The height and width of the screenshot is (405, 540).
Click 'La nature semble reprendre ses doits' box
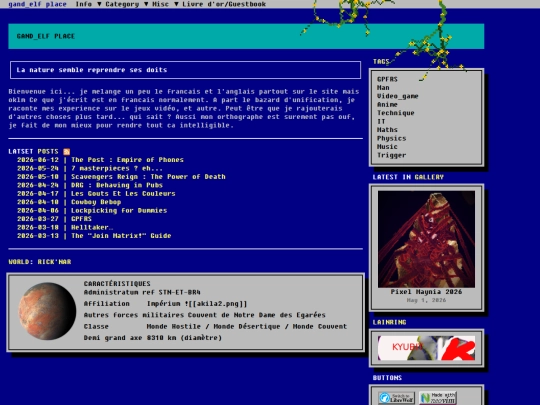(186, 70)
